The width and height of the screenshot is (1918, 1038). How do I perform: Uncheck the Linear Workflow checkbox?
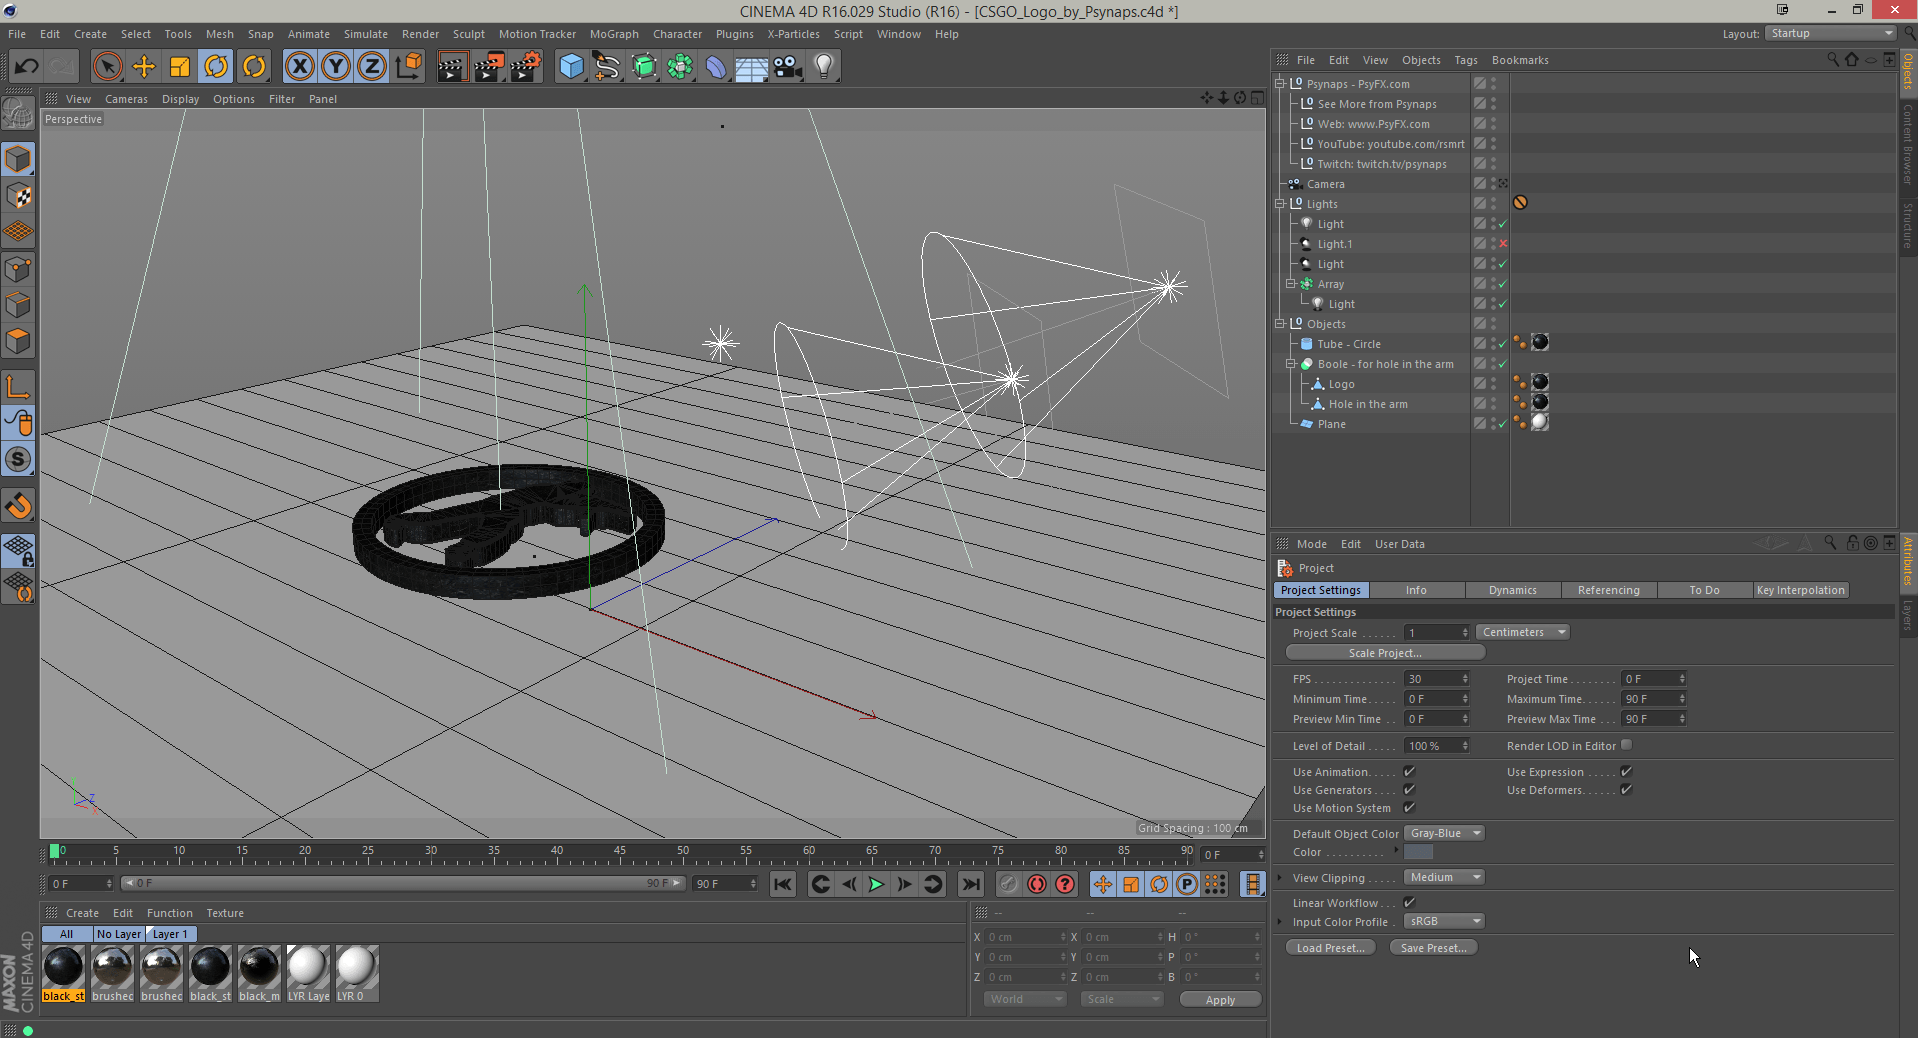pos(1409,903)
